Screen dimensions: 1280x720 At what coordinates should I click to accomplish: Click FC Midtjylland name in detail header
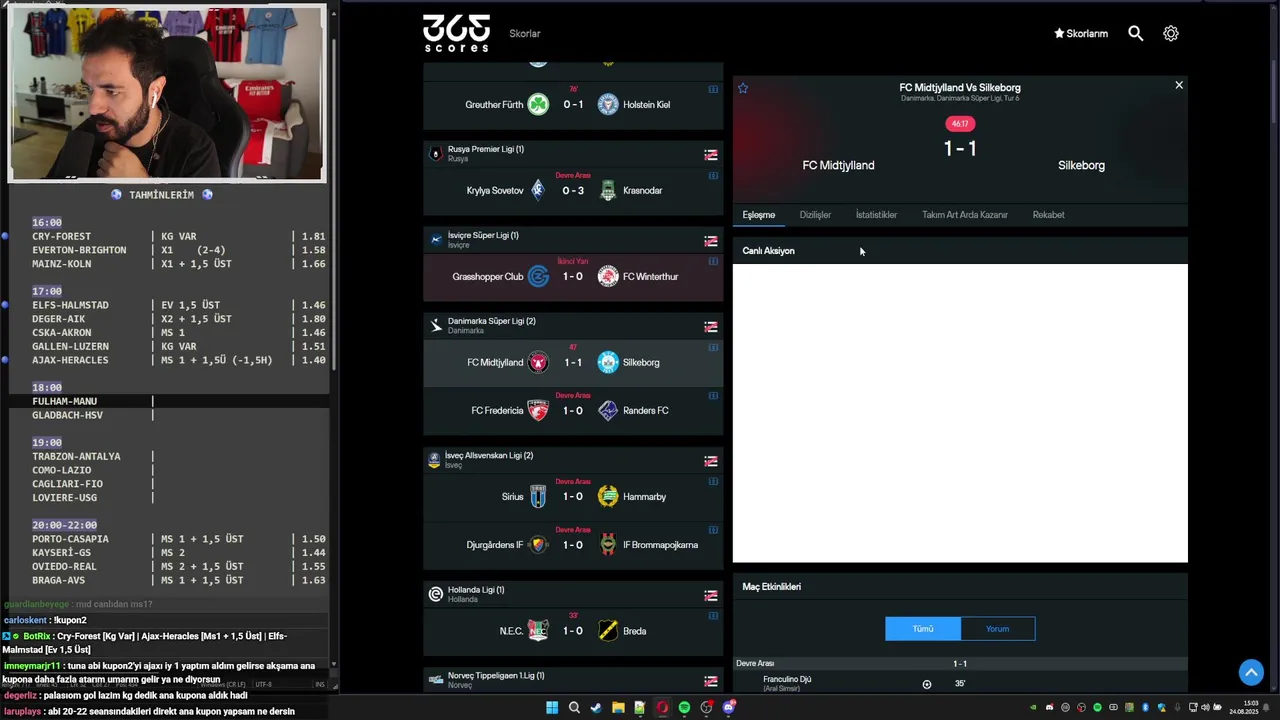pyautogui.click(x=838, y=165)
